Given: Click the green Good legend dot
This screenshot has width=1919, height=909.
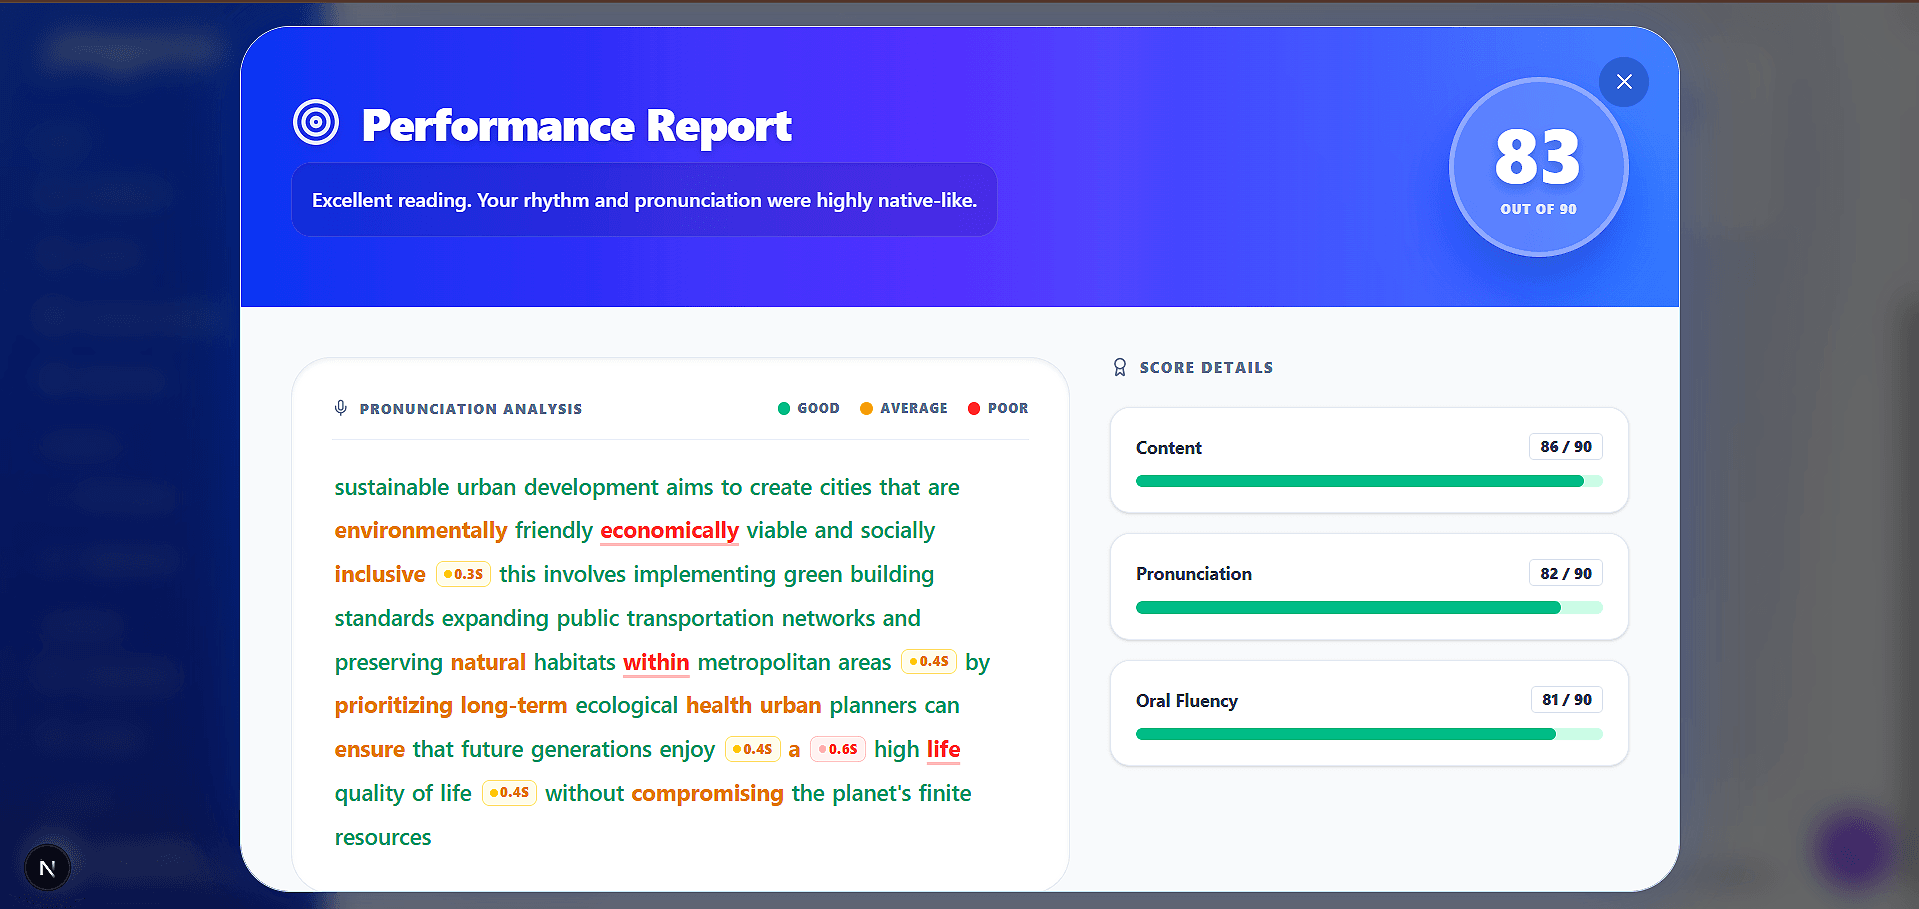Looking at the screenshot, I should (x=784, y=408).
